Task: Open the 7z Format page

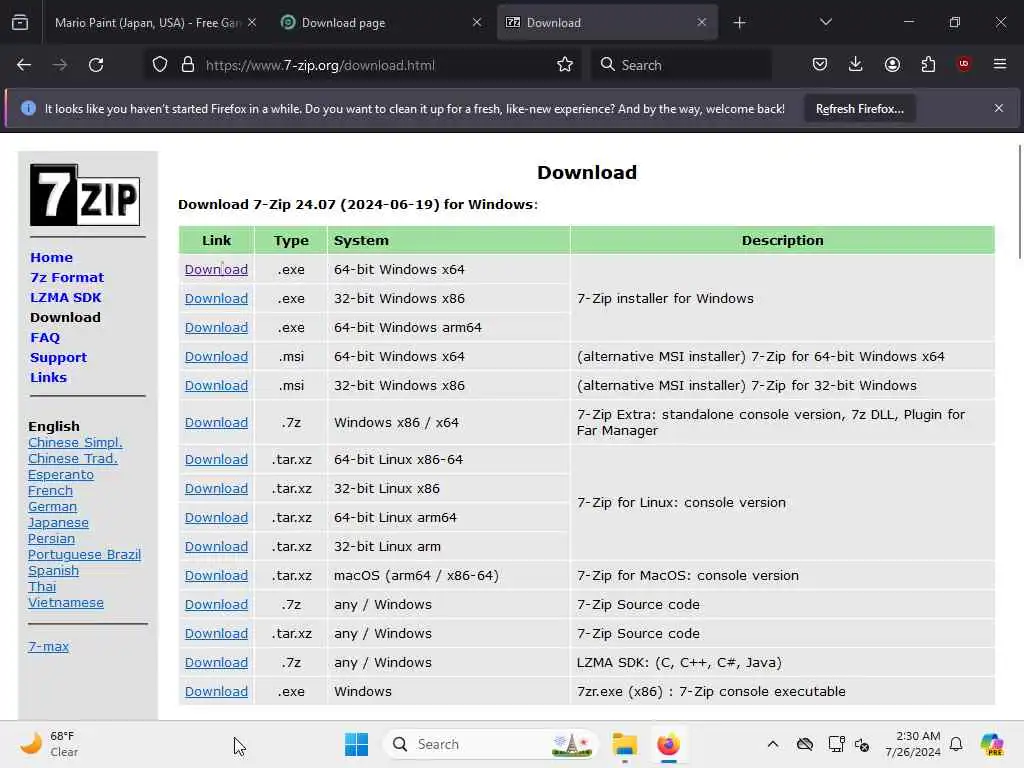Action: tap(67, 278)
